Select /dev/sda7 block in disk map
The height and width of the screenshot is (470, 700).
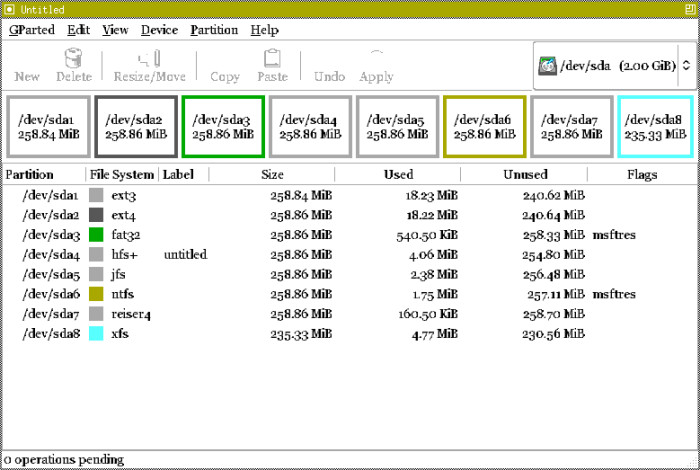[572, 127]
